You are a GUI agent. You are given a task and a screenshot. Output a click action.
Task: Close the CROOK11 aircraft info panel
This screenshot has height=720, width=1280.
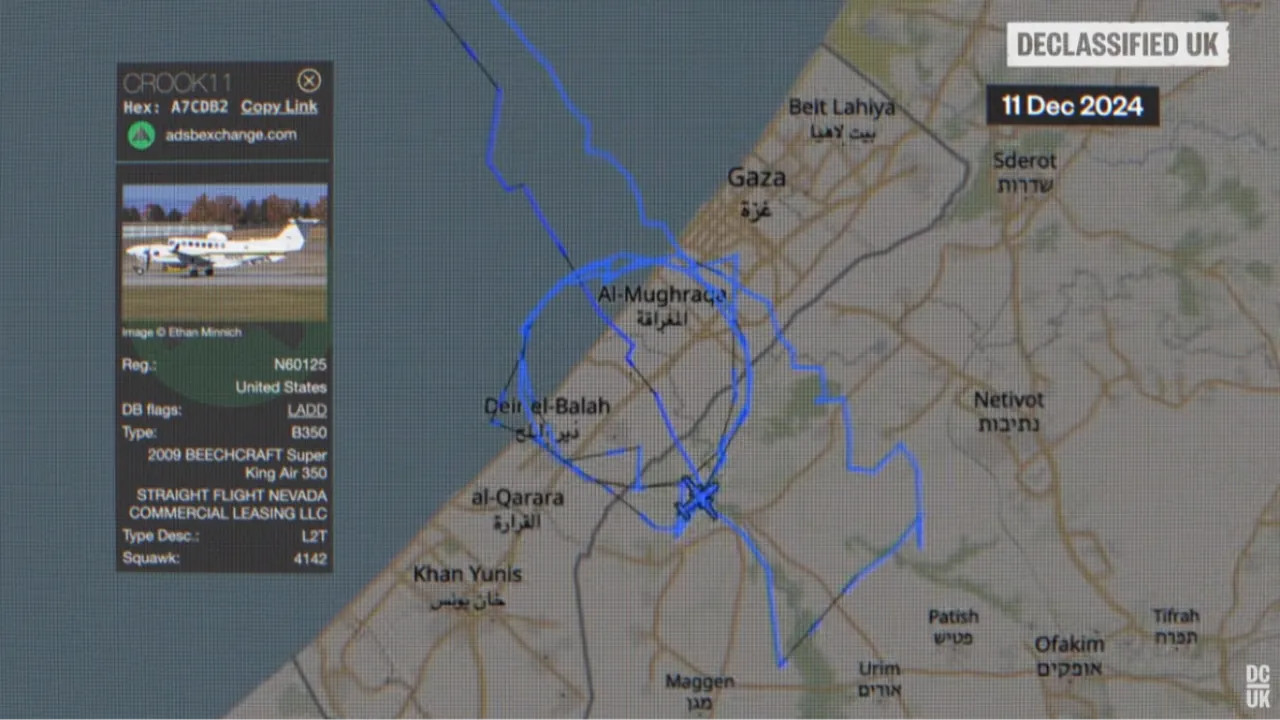[x=309, y=82]
